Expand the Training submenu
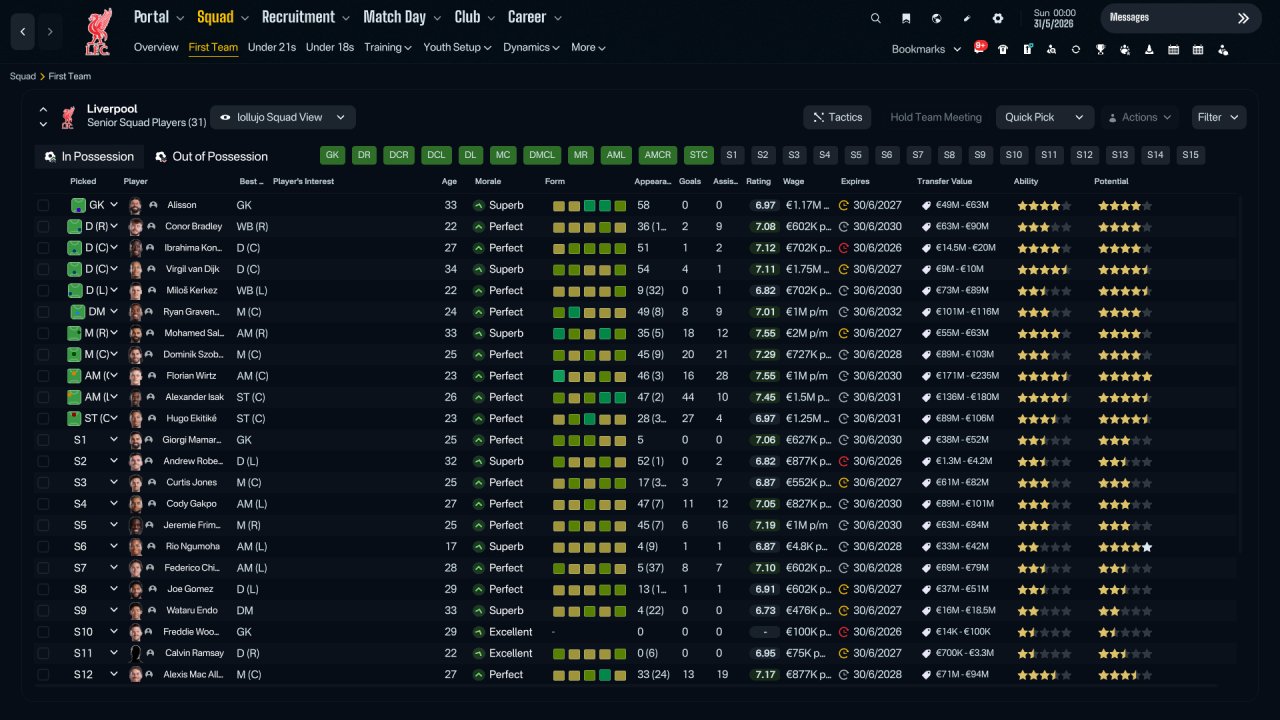This screenshot has height=720, width=1280. 388,47
